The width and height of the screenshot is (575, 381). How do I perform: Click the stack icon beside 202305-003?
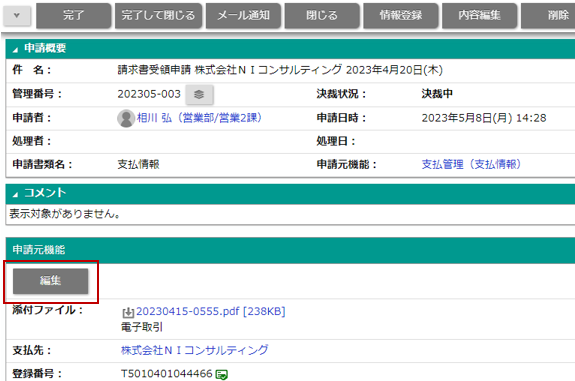199,94
